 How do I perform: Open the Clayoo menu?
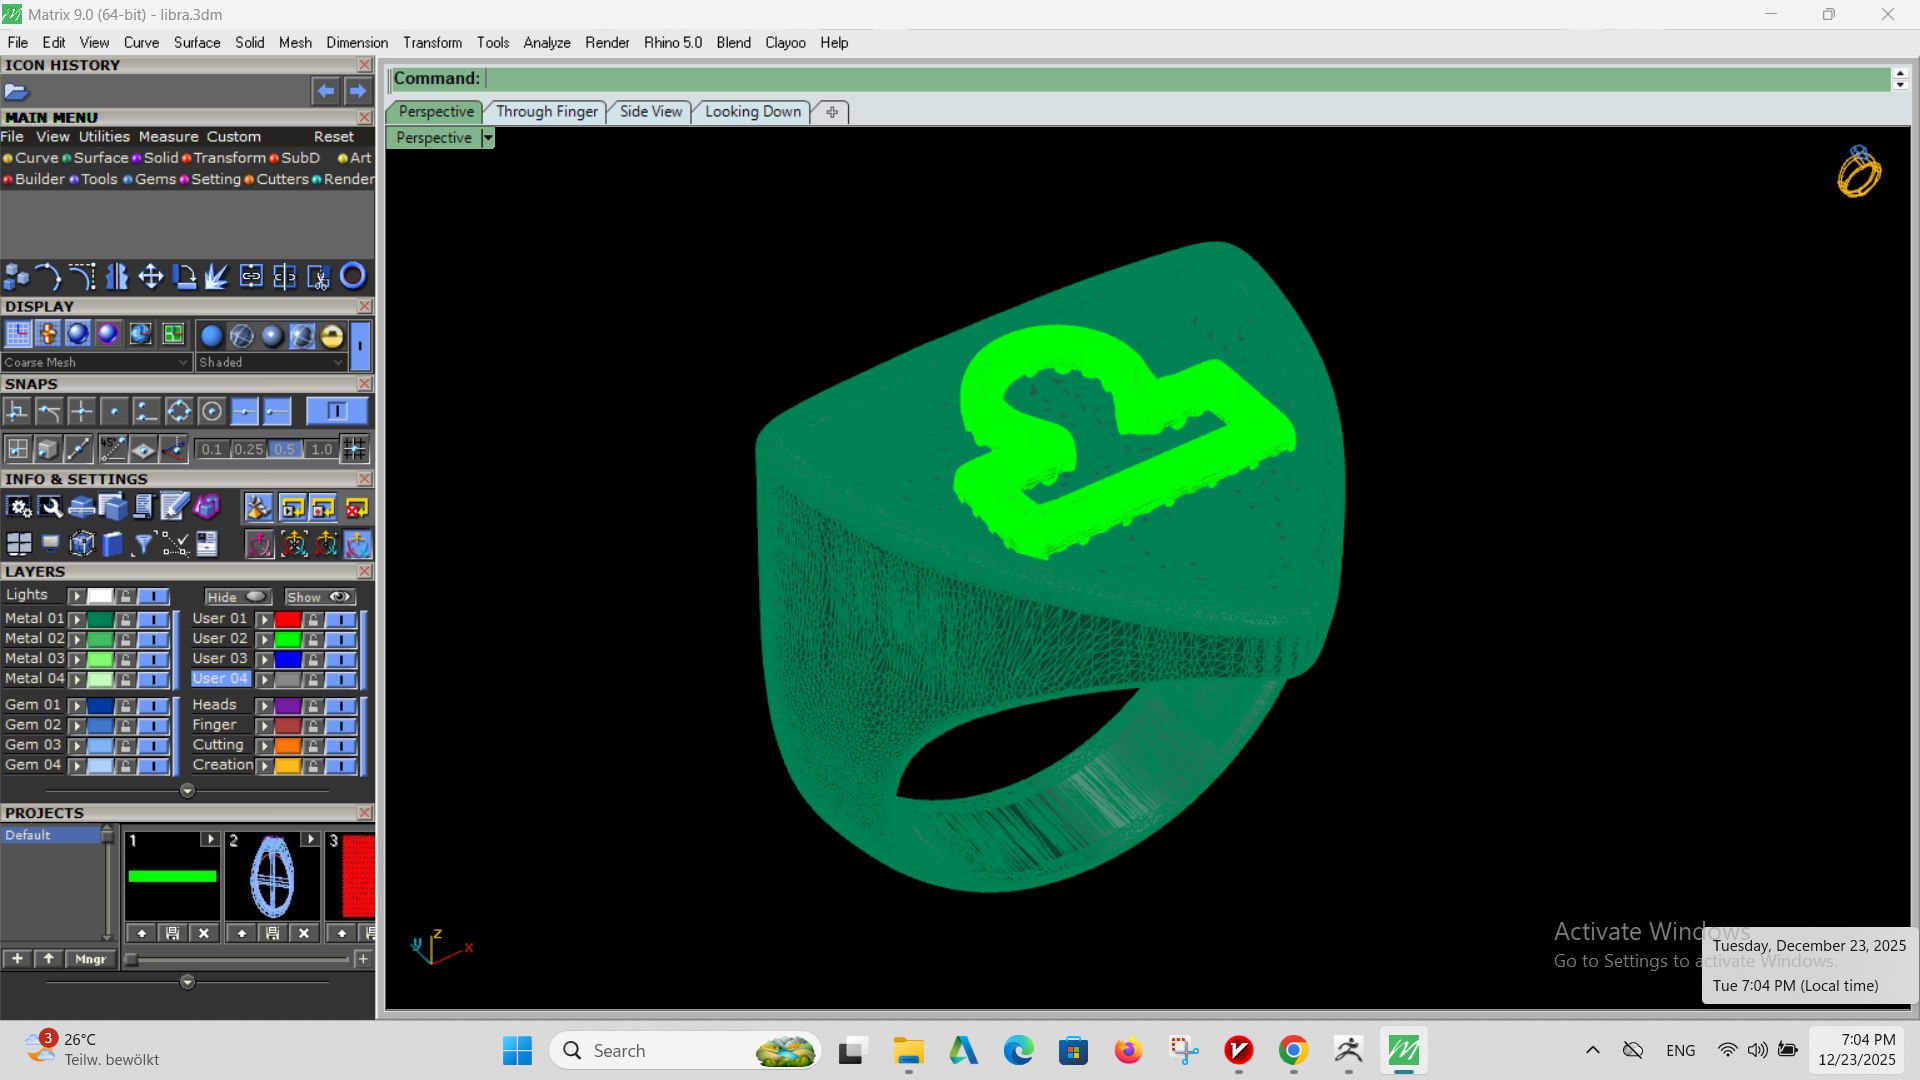click(x=785, y=43)
